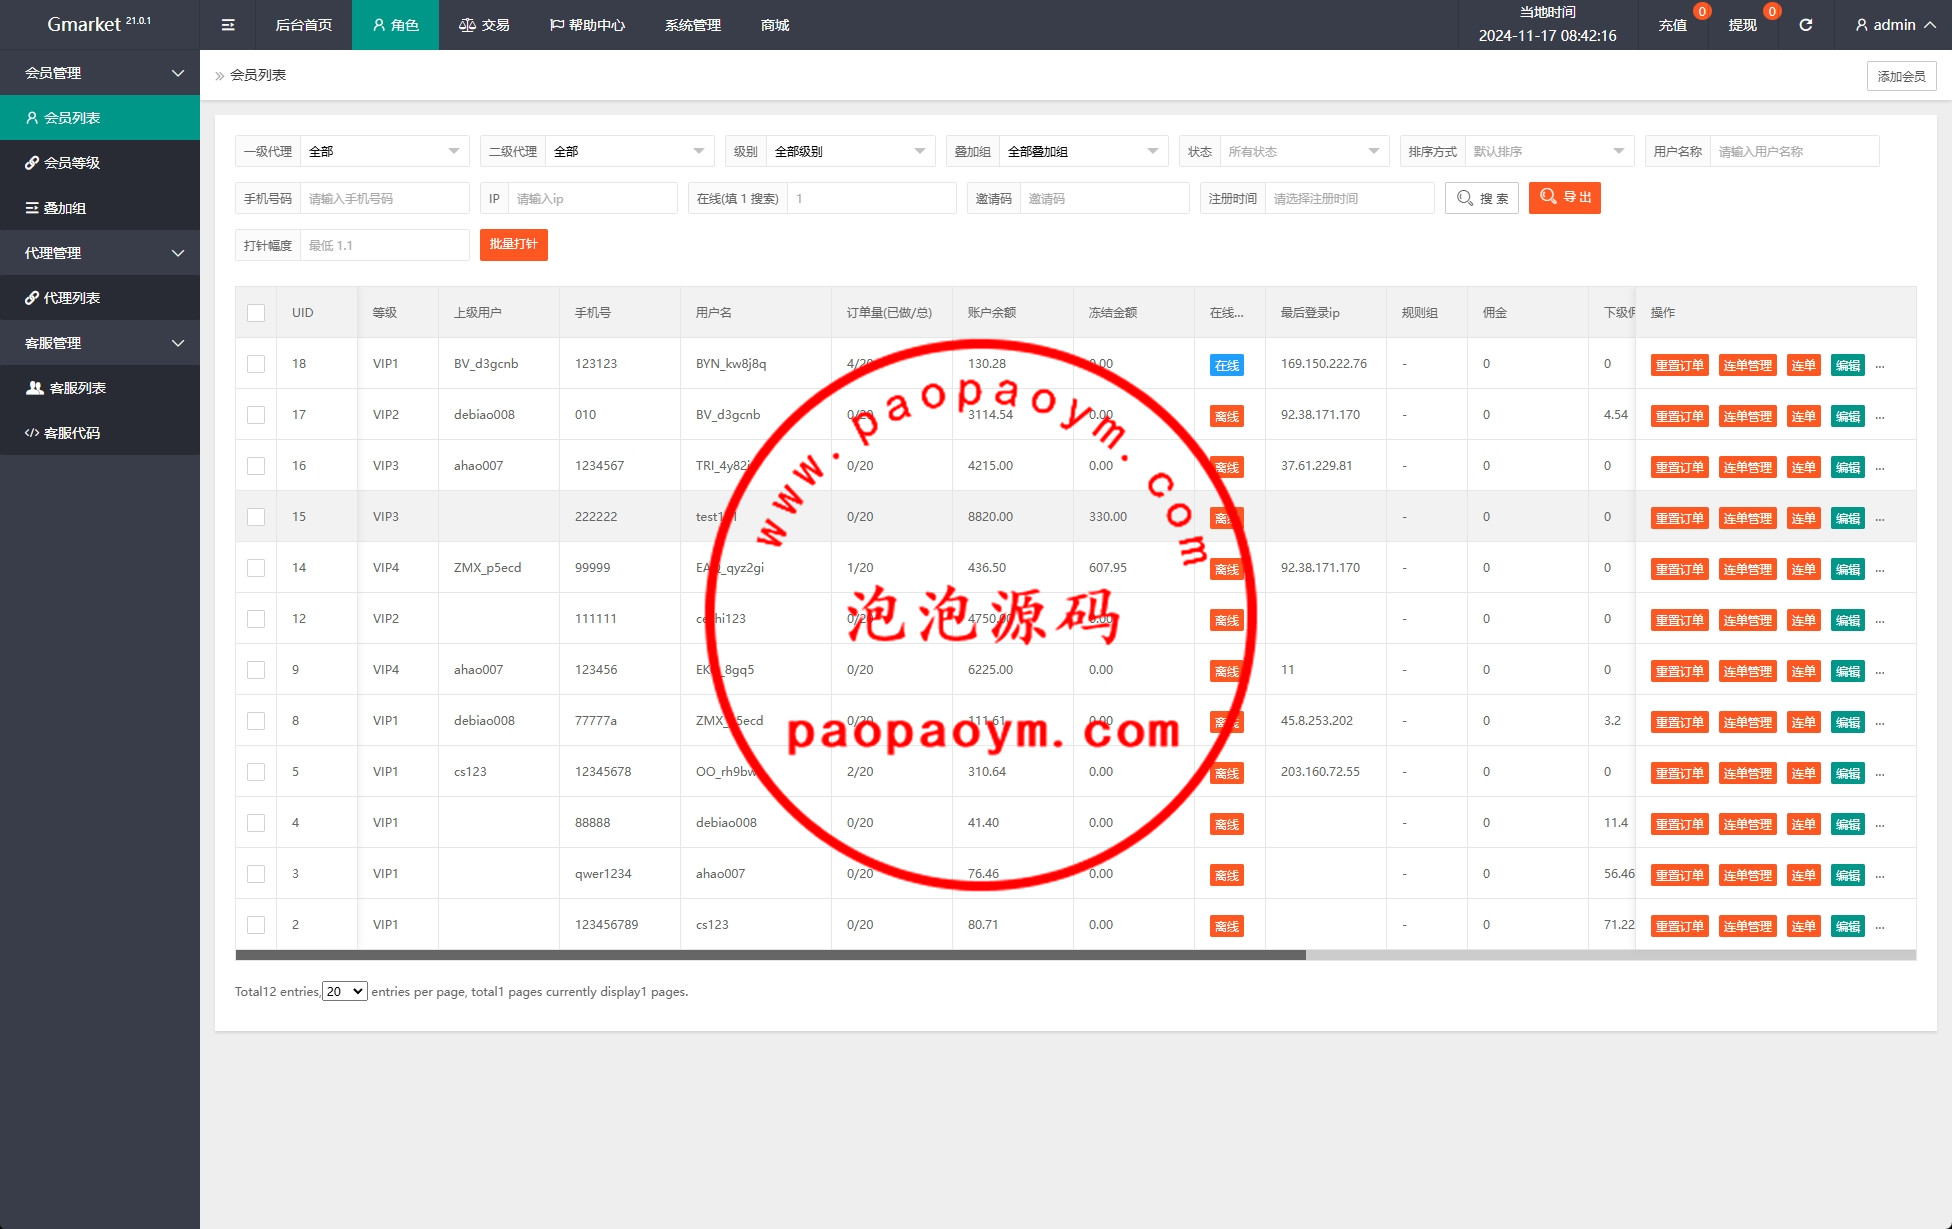The height and width of the screenshot is (1229, 1952).
Task: Focus the IP input field
Action: [592, 198]
